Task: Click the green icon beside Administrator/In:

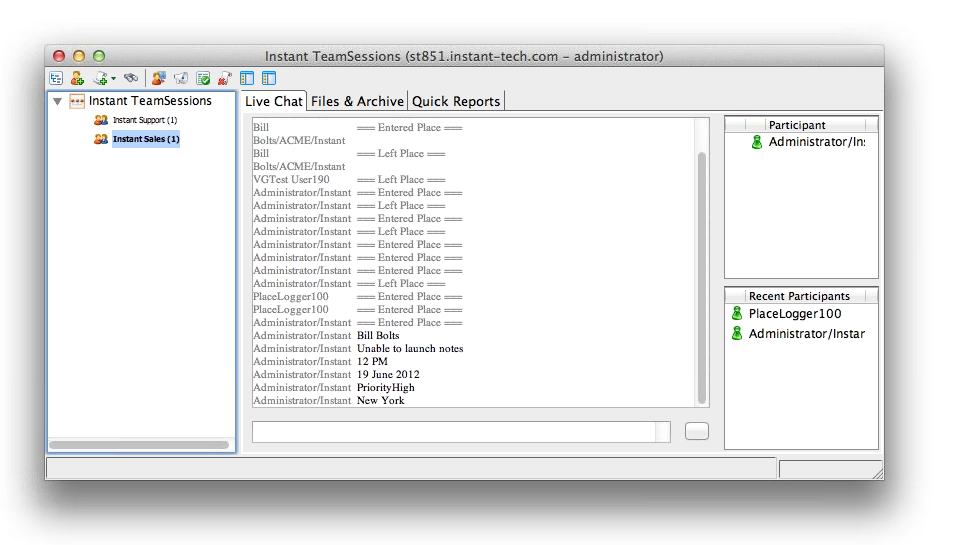Action: click(757, 142)
